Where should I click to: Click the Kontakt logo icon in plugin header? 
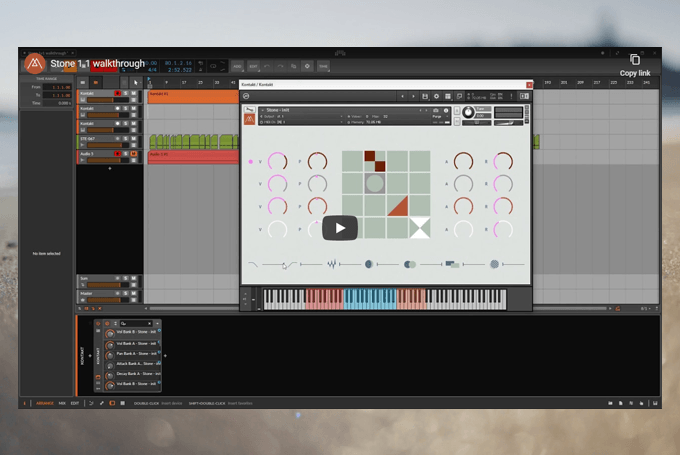click(246, 96)
